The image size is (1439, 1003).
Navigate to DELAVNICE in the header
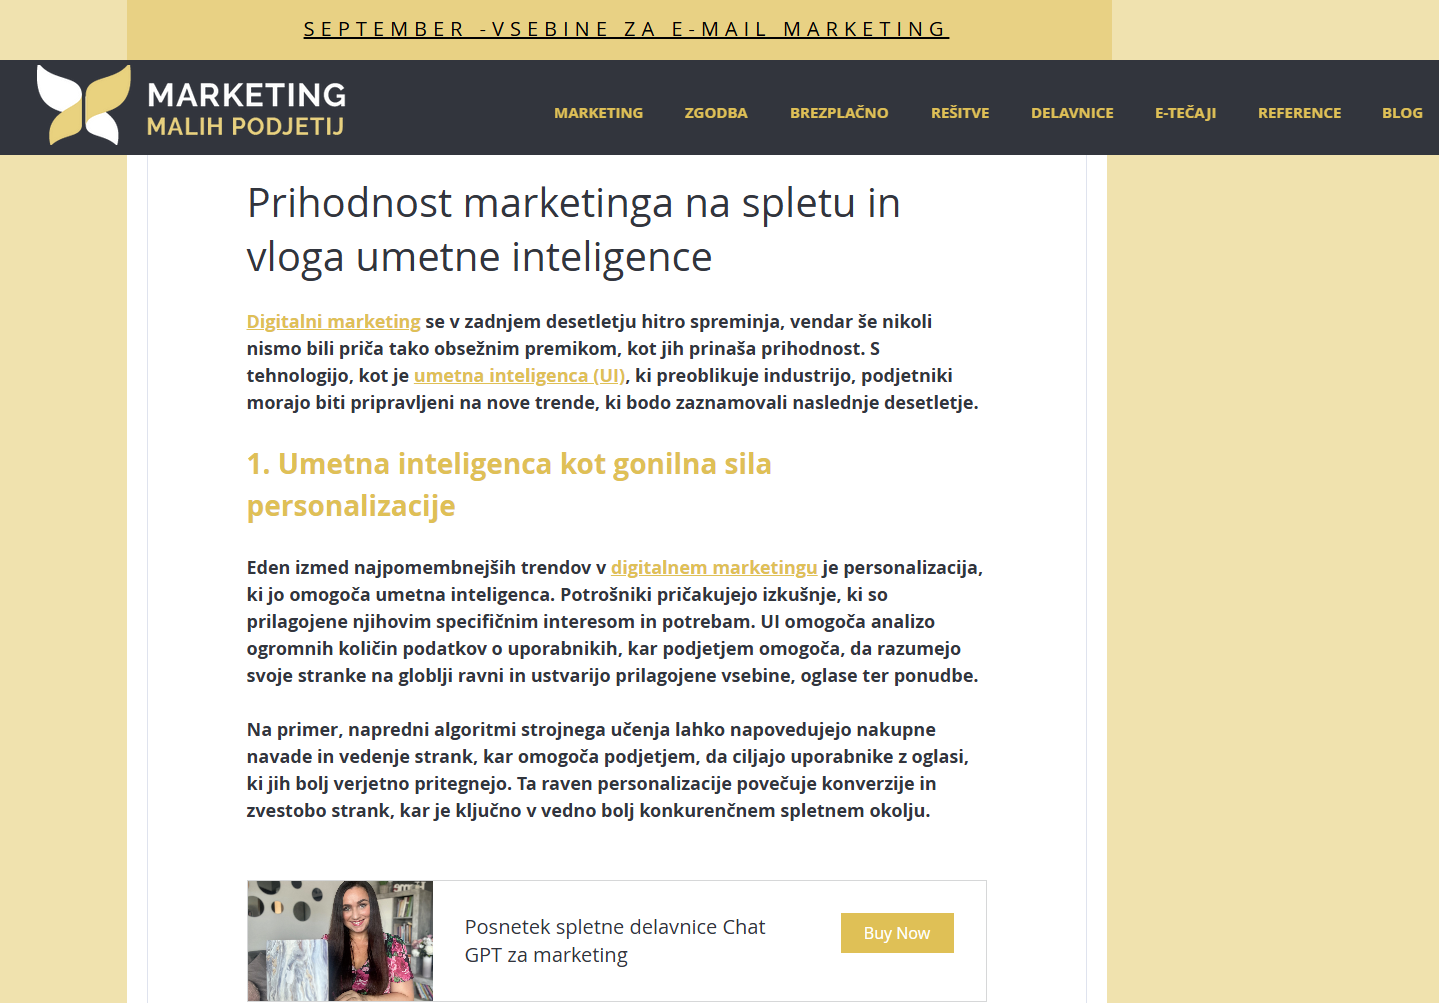click(x=1072, y=113)
